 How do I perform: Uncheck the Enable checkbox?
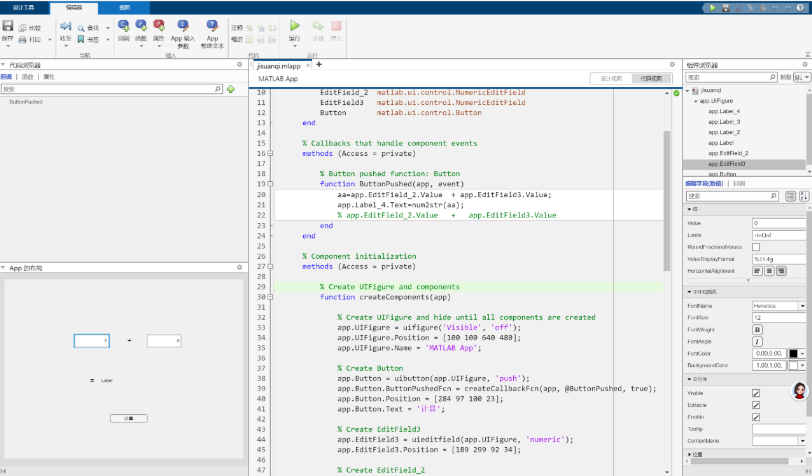point(756,417)
